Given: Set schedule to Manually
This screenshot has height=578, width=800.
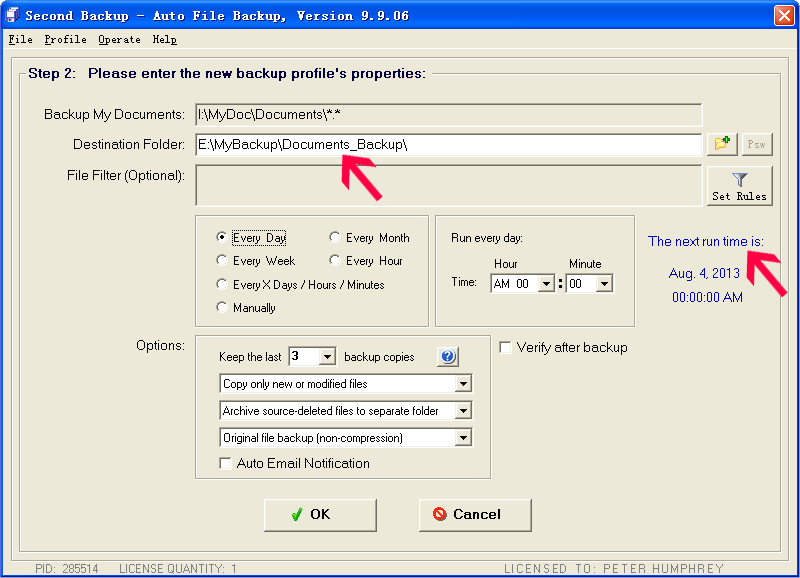Looking at the screenshot, I should point(221,307).
